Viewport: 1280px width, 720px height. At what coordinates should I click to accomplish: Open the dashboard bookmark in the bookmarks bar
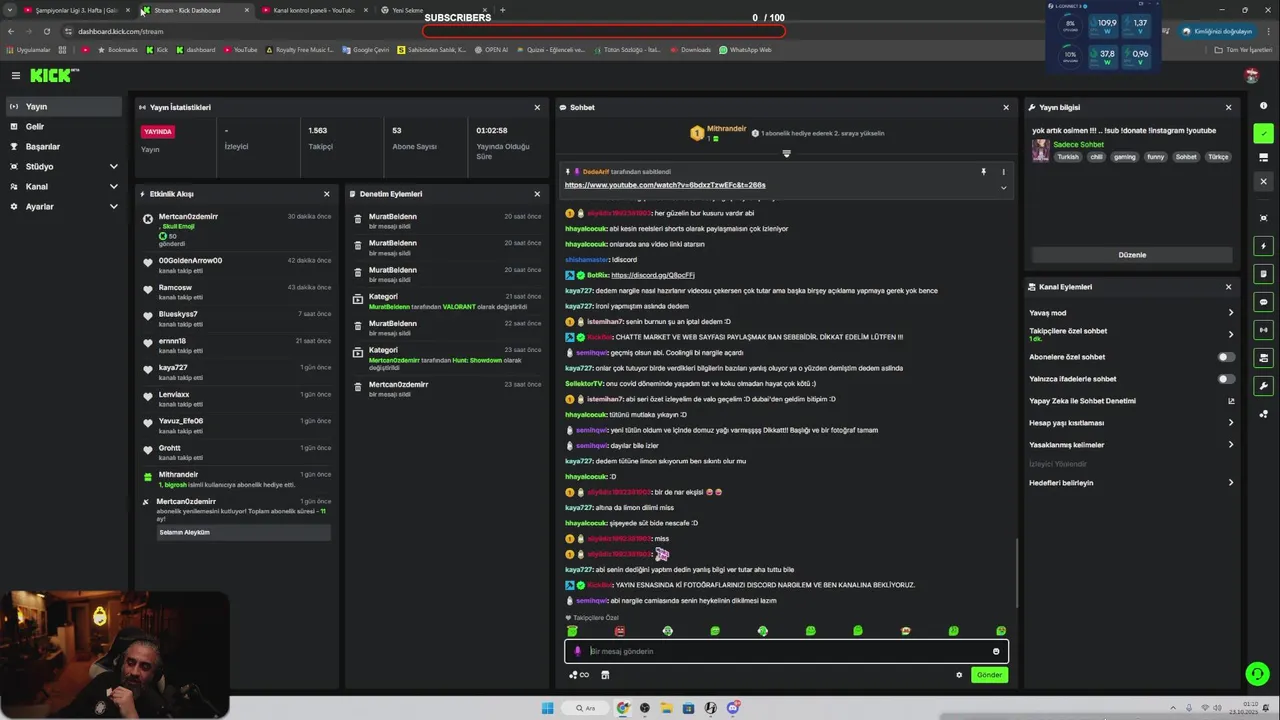(195, 50)
